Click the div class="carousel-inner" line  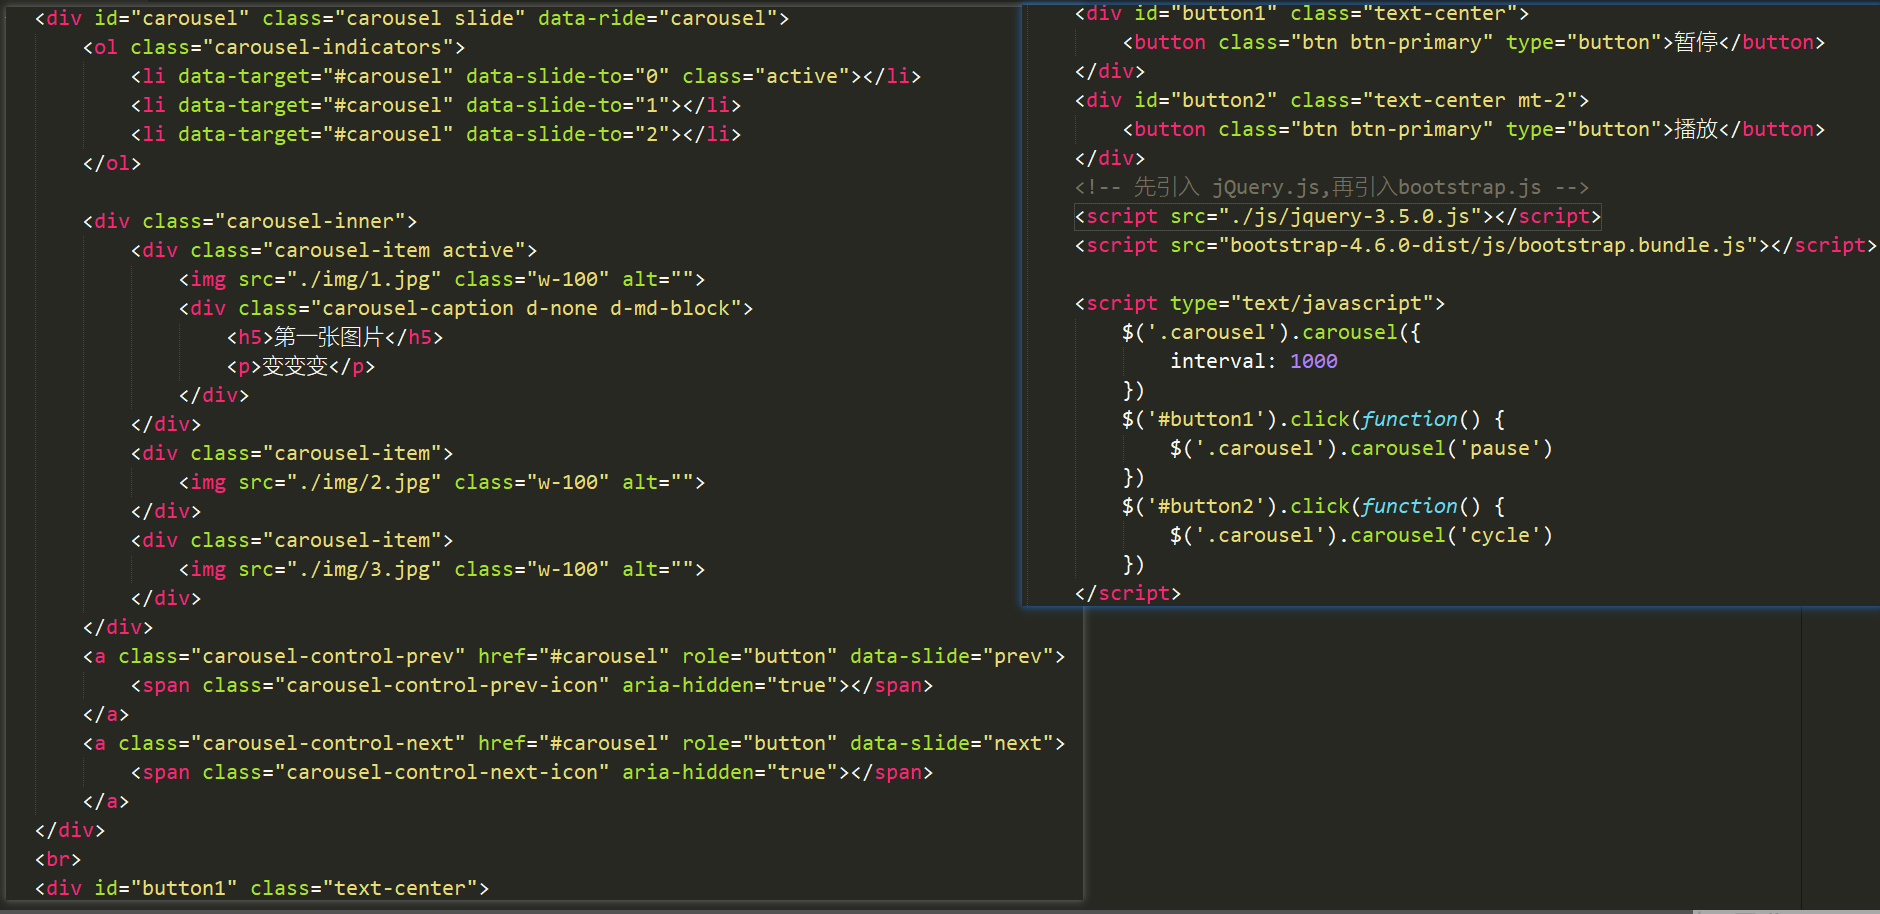(250, 221)
